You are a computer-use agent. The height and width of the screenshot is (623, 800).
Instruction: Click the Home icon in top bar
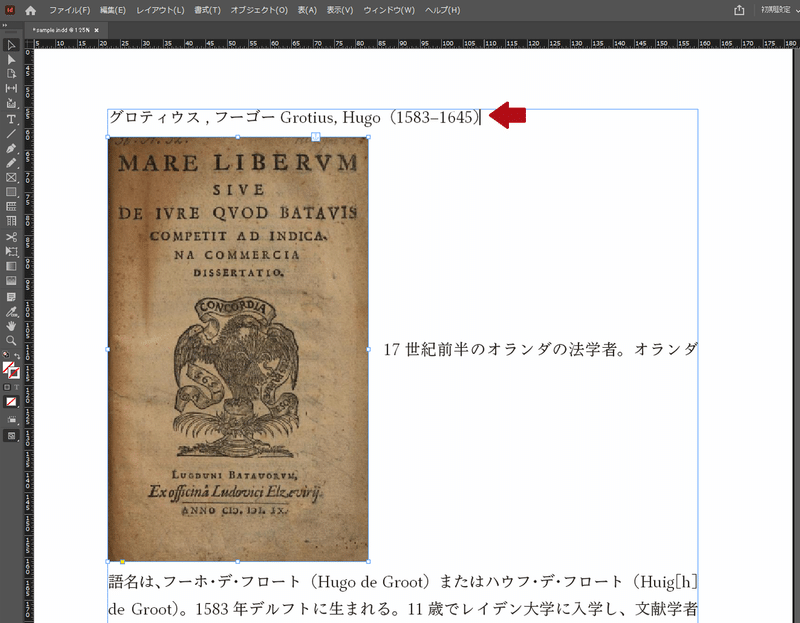point(31,10)
